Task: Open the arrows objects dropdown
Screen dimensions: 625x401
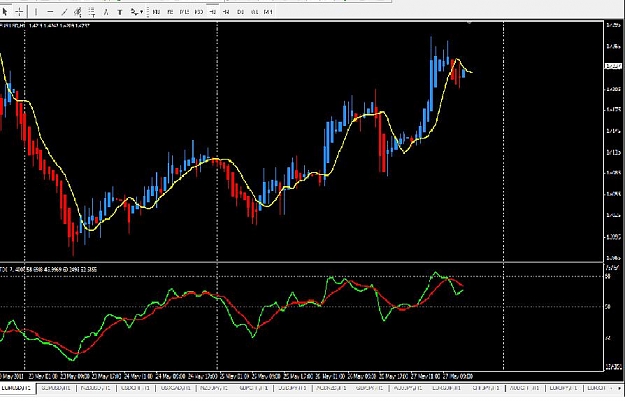Action: point(136,12)
